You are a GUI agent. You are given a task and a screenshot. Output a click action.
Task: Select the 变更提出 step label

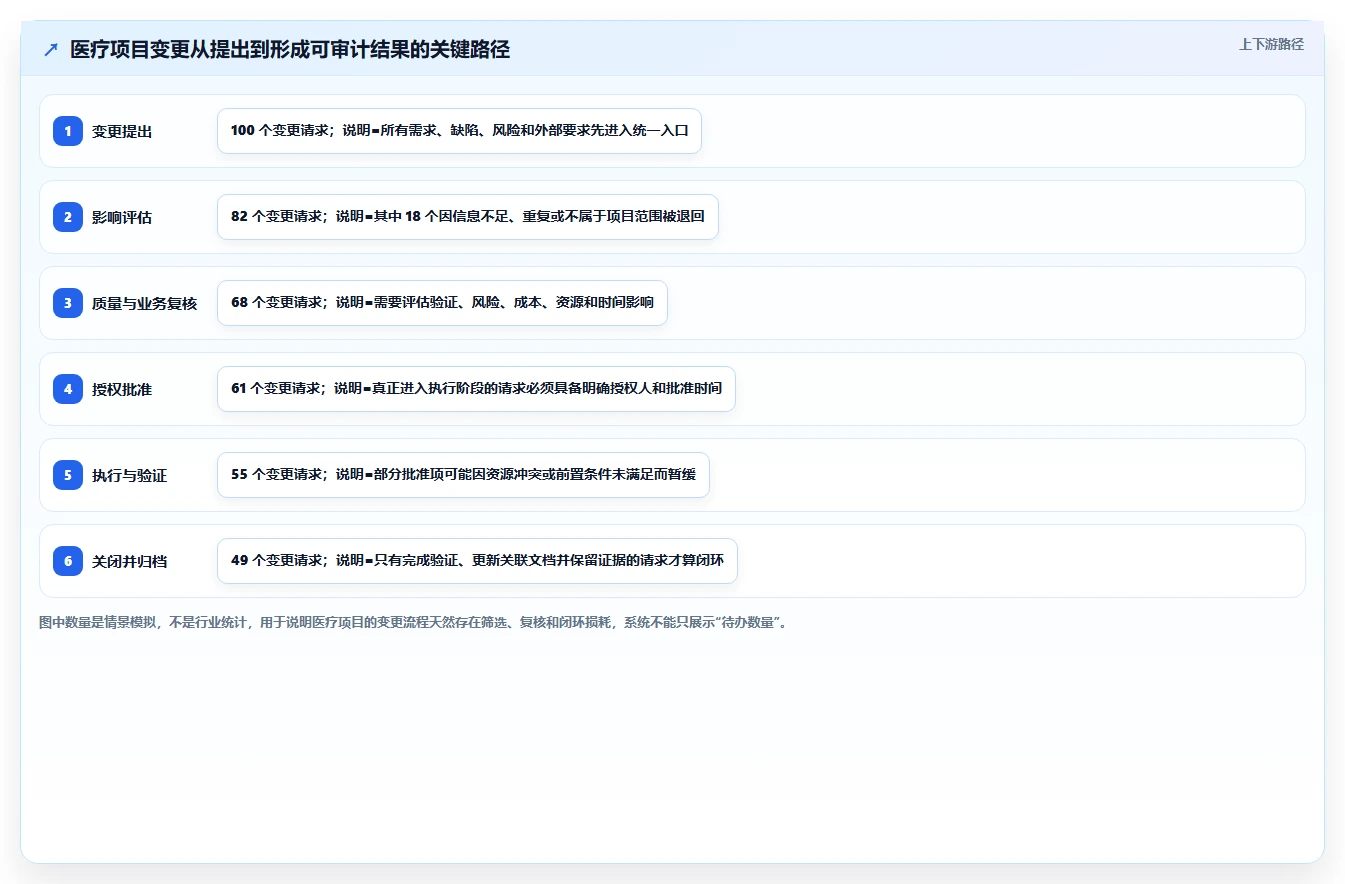click(122, 132)
